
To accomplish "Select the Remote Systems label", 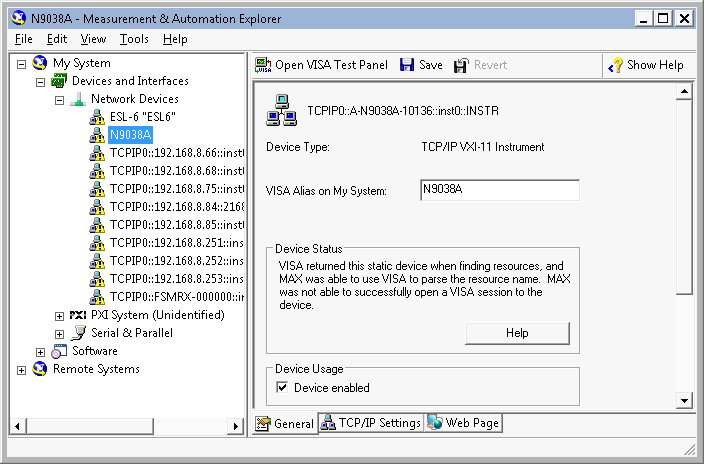I will [96, 369].
